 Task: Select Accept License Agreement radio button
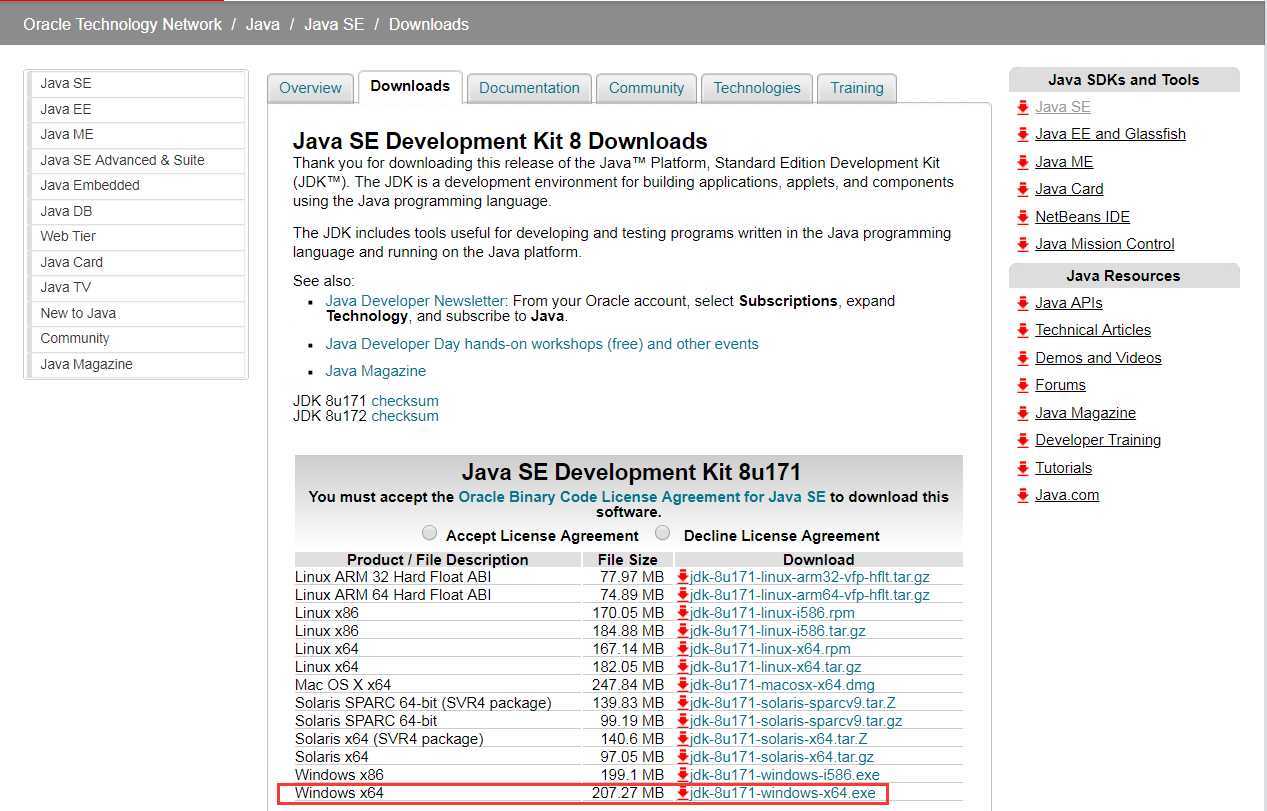click(x=430, y=533)
